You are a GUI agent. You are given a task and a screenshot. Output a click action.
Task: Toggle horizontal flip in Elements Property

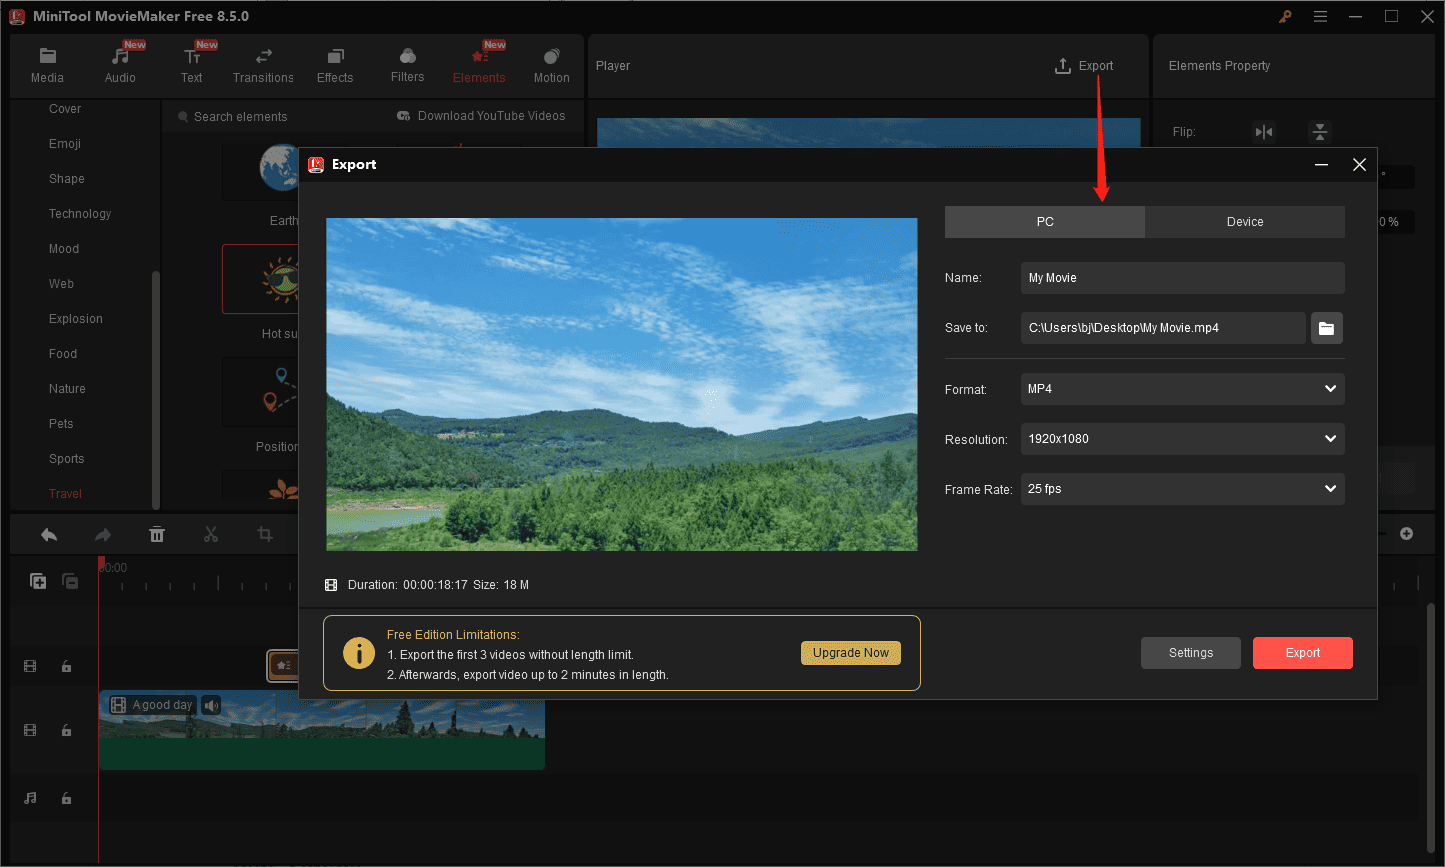[x=1264, y=131]
